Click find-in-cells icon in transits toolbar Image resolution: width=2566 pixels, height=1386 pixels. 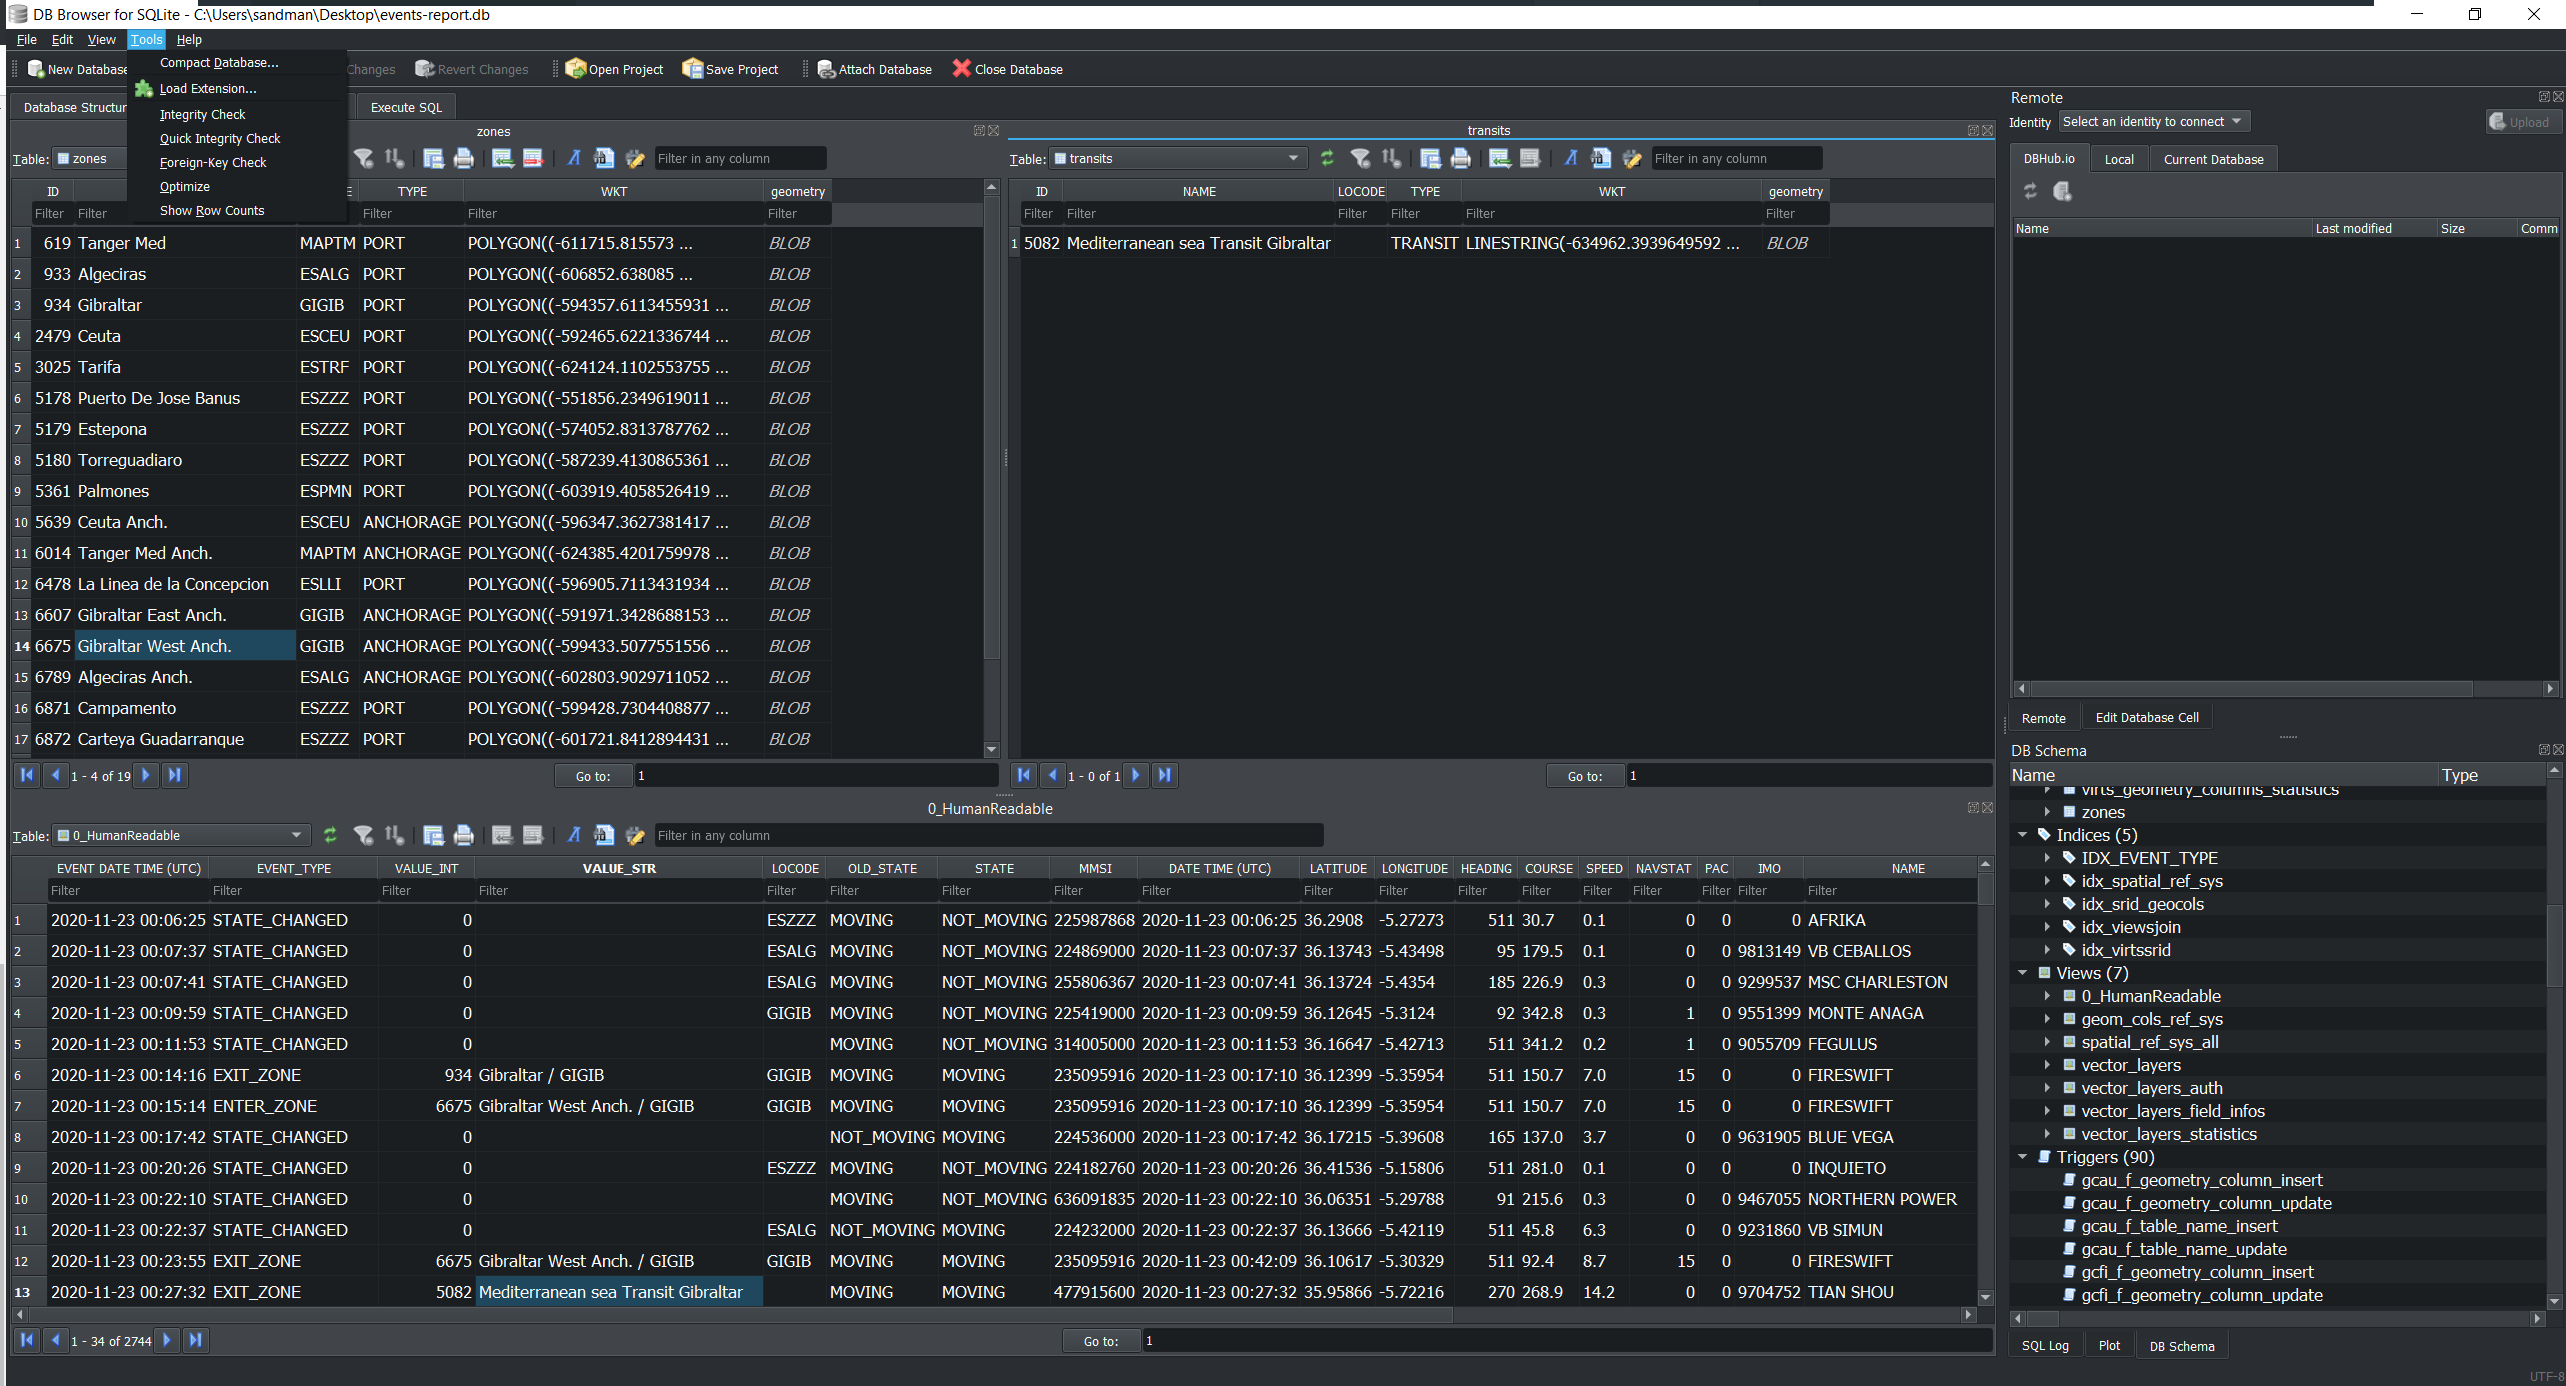click(1600, 158)
